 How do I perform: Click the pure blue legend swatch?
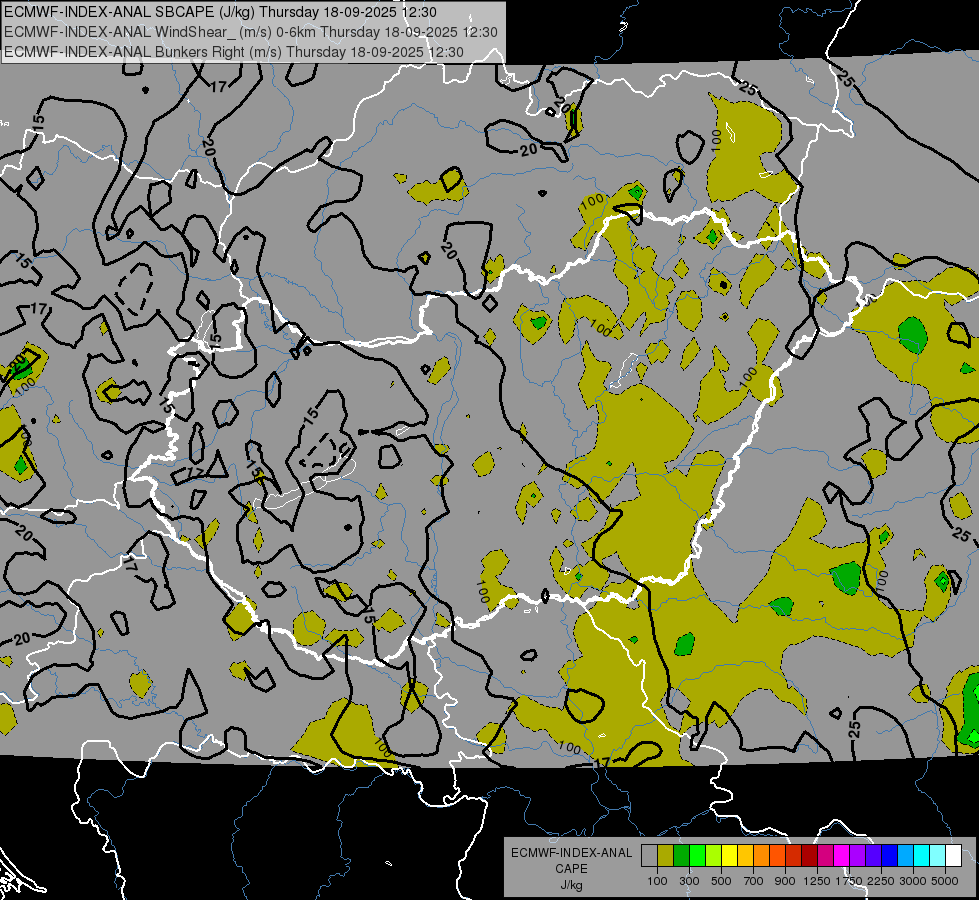click(x=889, y=856)
